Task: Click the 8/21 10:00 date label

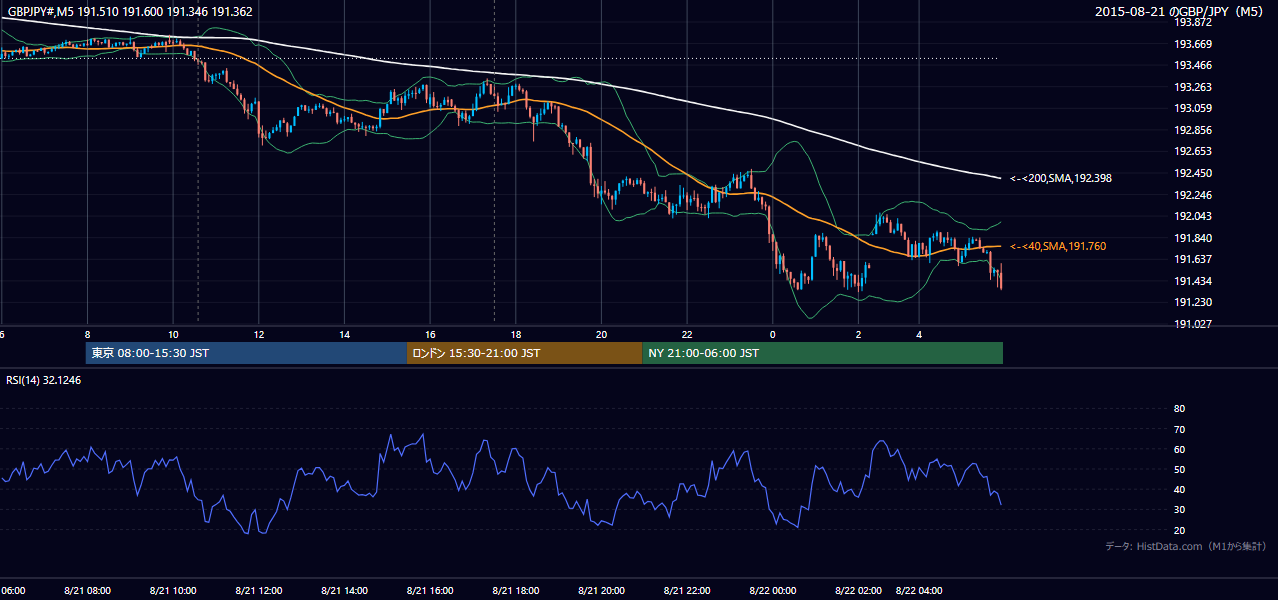Action: point(173,591)
